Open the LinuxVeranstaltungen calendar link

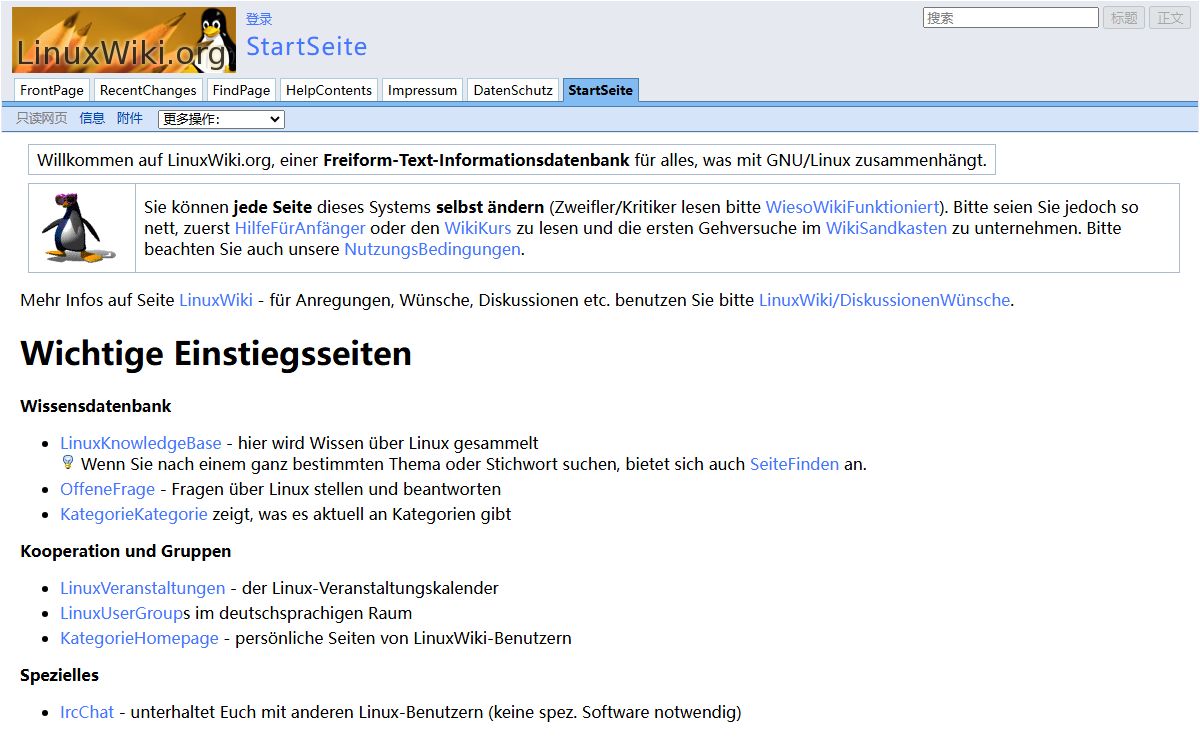pyautogui.click(x=142, y=588)
